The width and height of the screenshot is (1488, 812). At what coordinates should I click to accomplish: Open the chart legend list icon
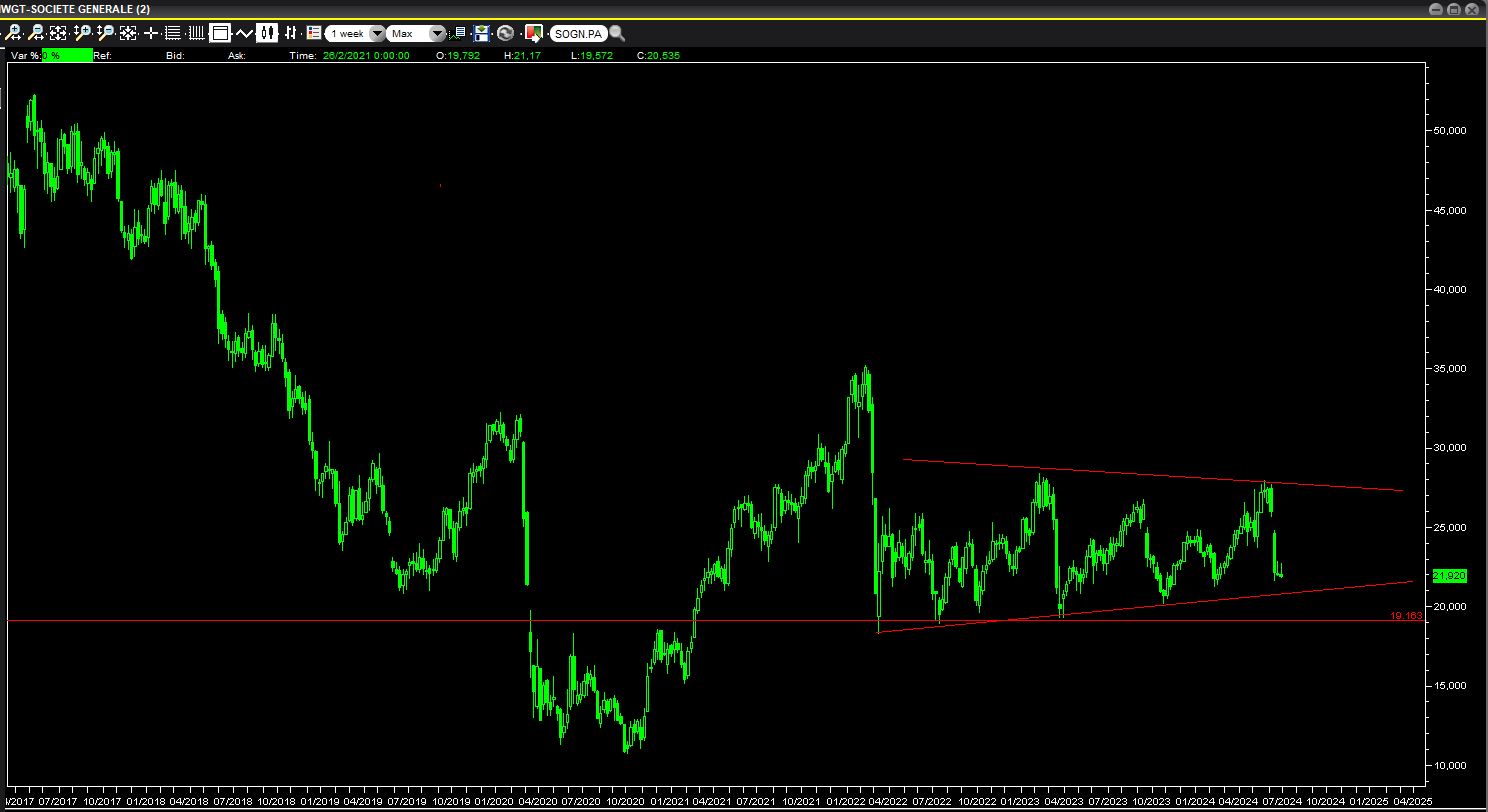coord(314,33)
